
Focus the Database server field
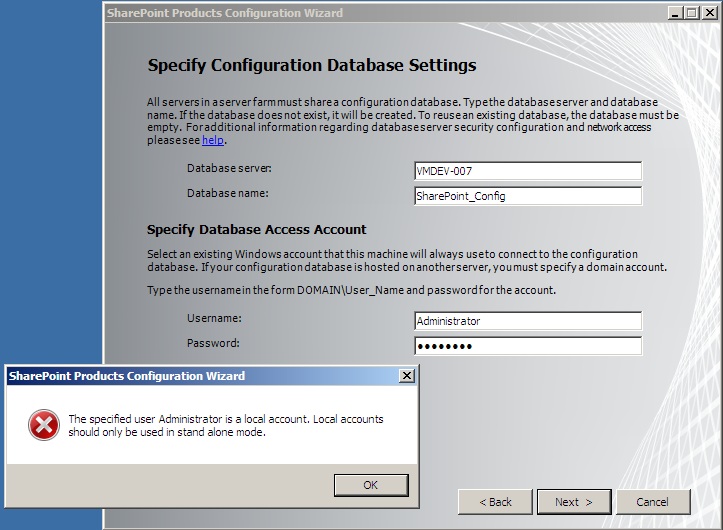tap(528, 171)
